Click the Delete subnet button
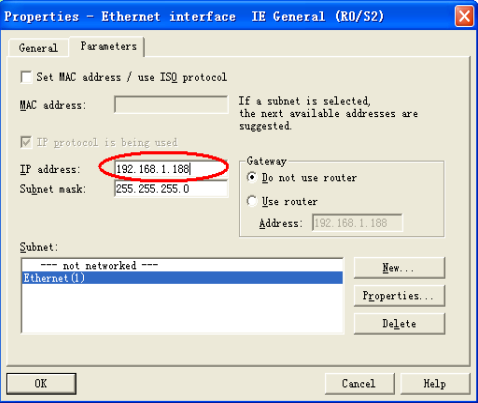Screen dimensions: 478x403 point(399,323)
